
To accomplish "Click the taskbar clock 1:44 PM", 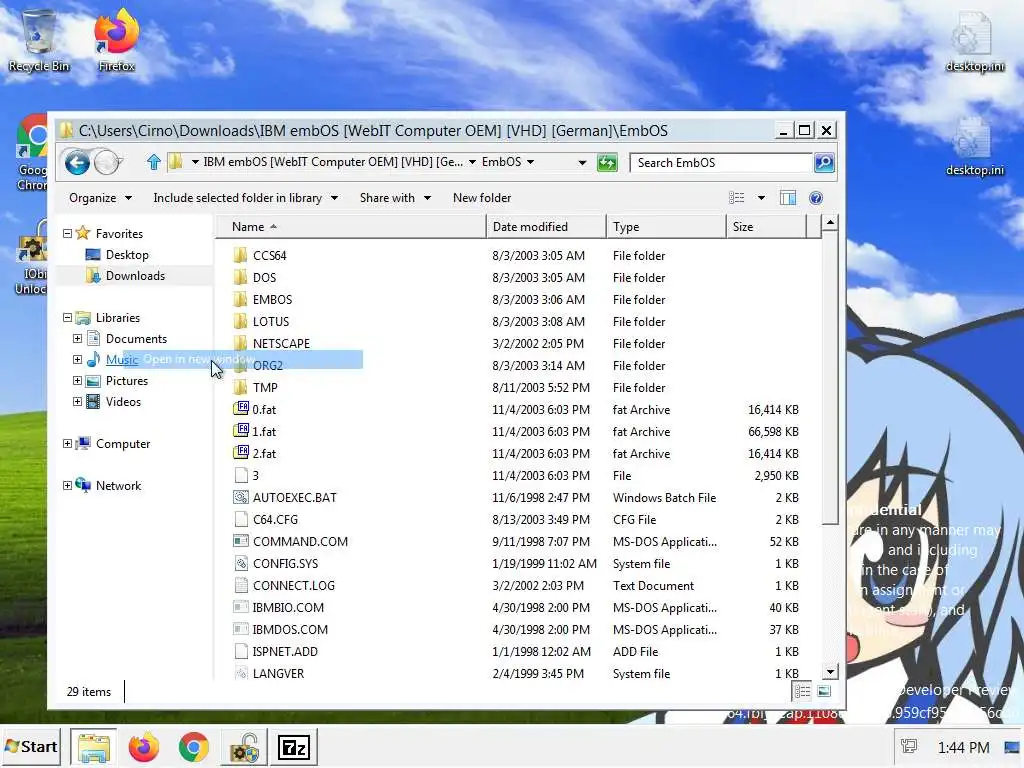I will [x=963, y=747].
